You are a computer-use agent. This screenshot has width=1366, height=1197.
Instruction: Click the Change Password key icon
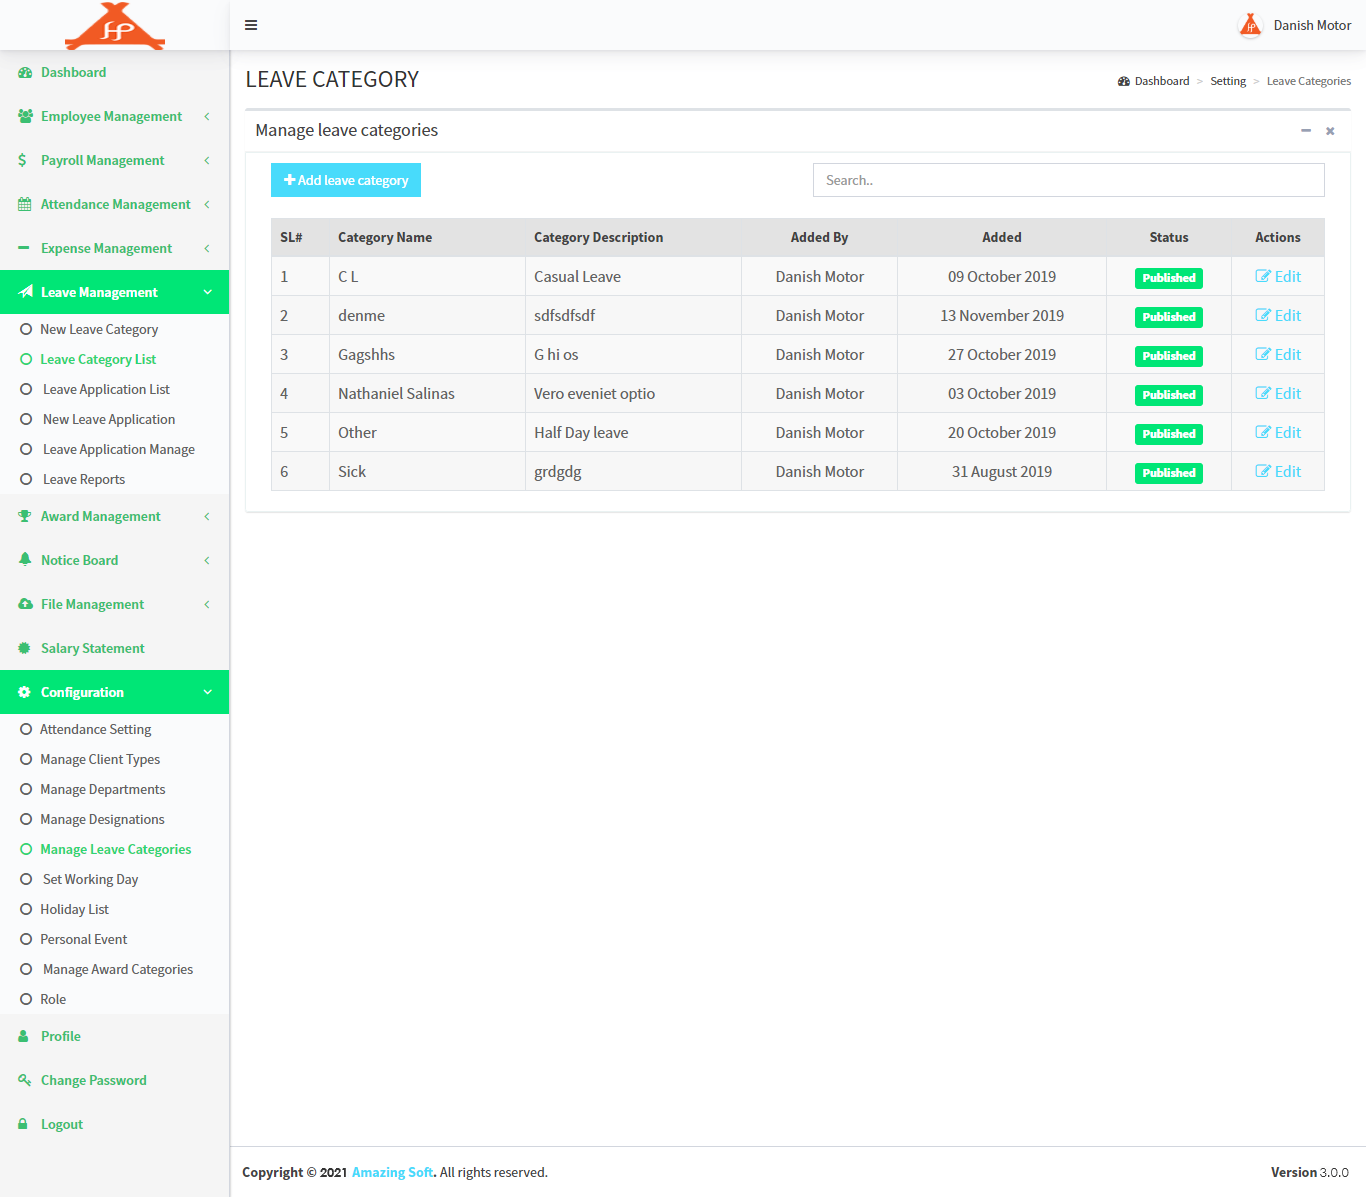25,1080
